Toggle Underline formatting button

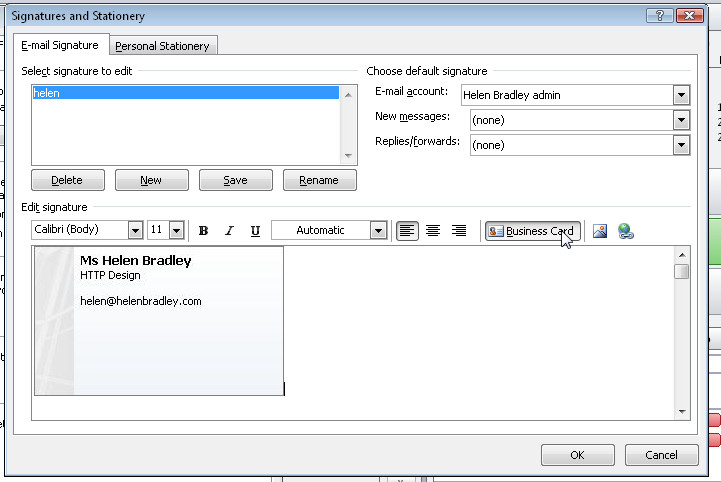[255, 230]
